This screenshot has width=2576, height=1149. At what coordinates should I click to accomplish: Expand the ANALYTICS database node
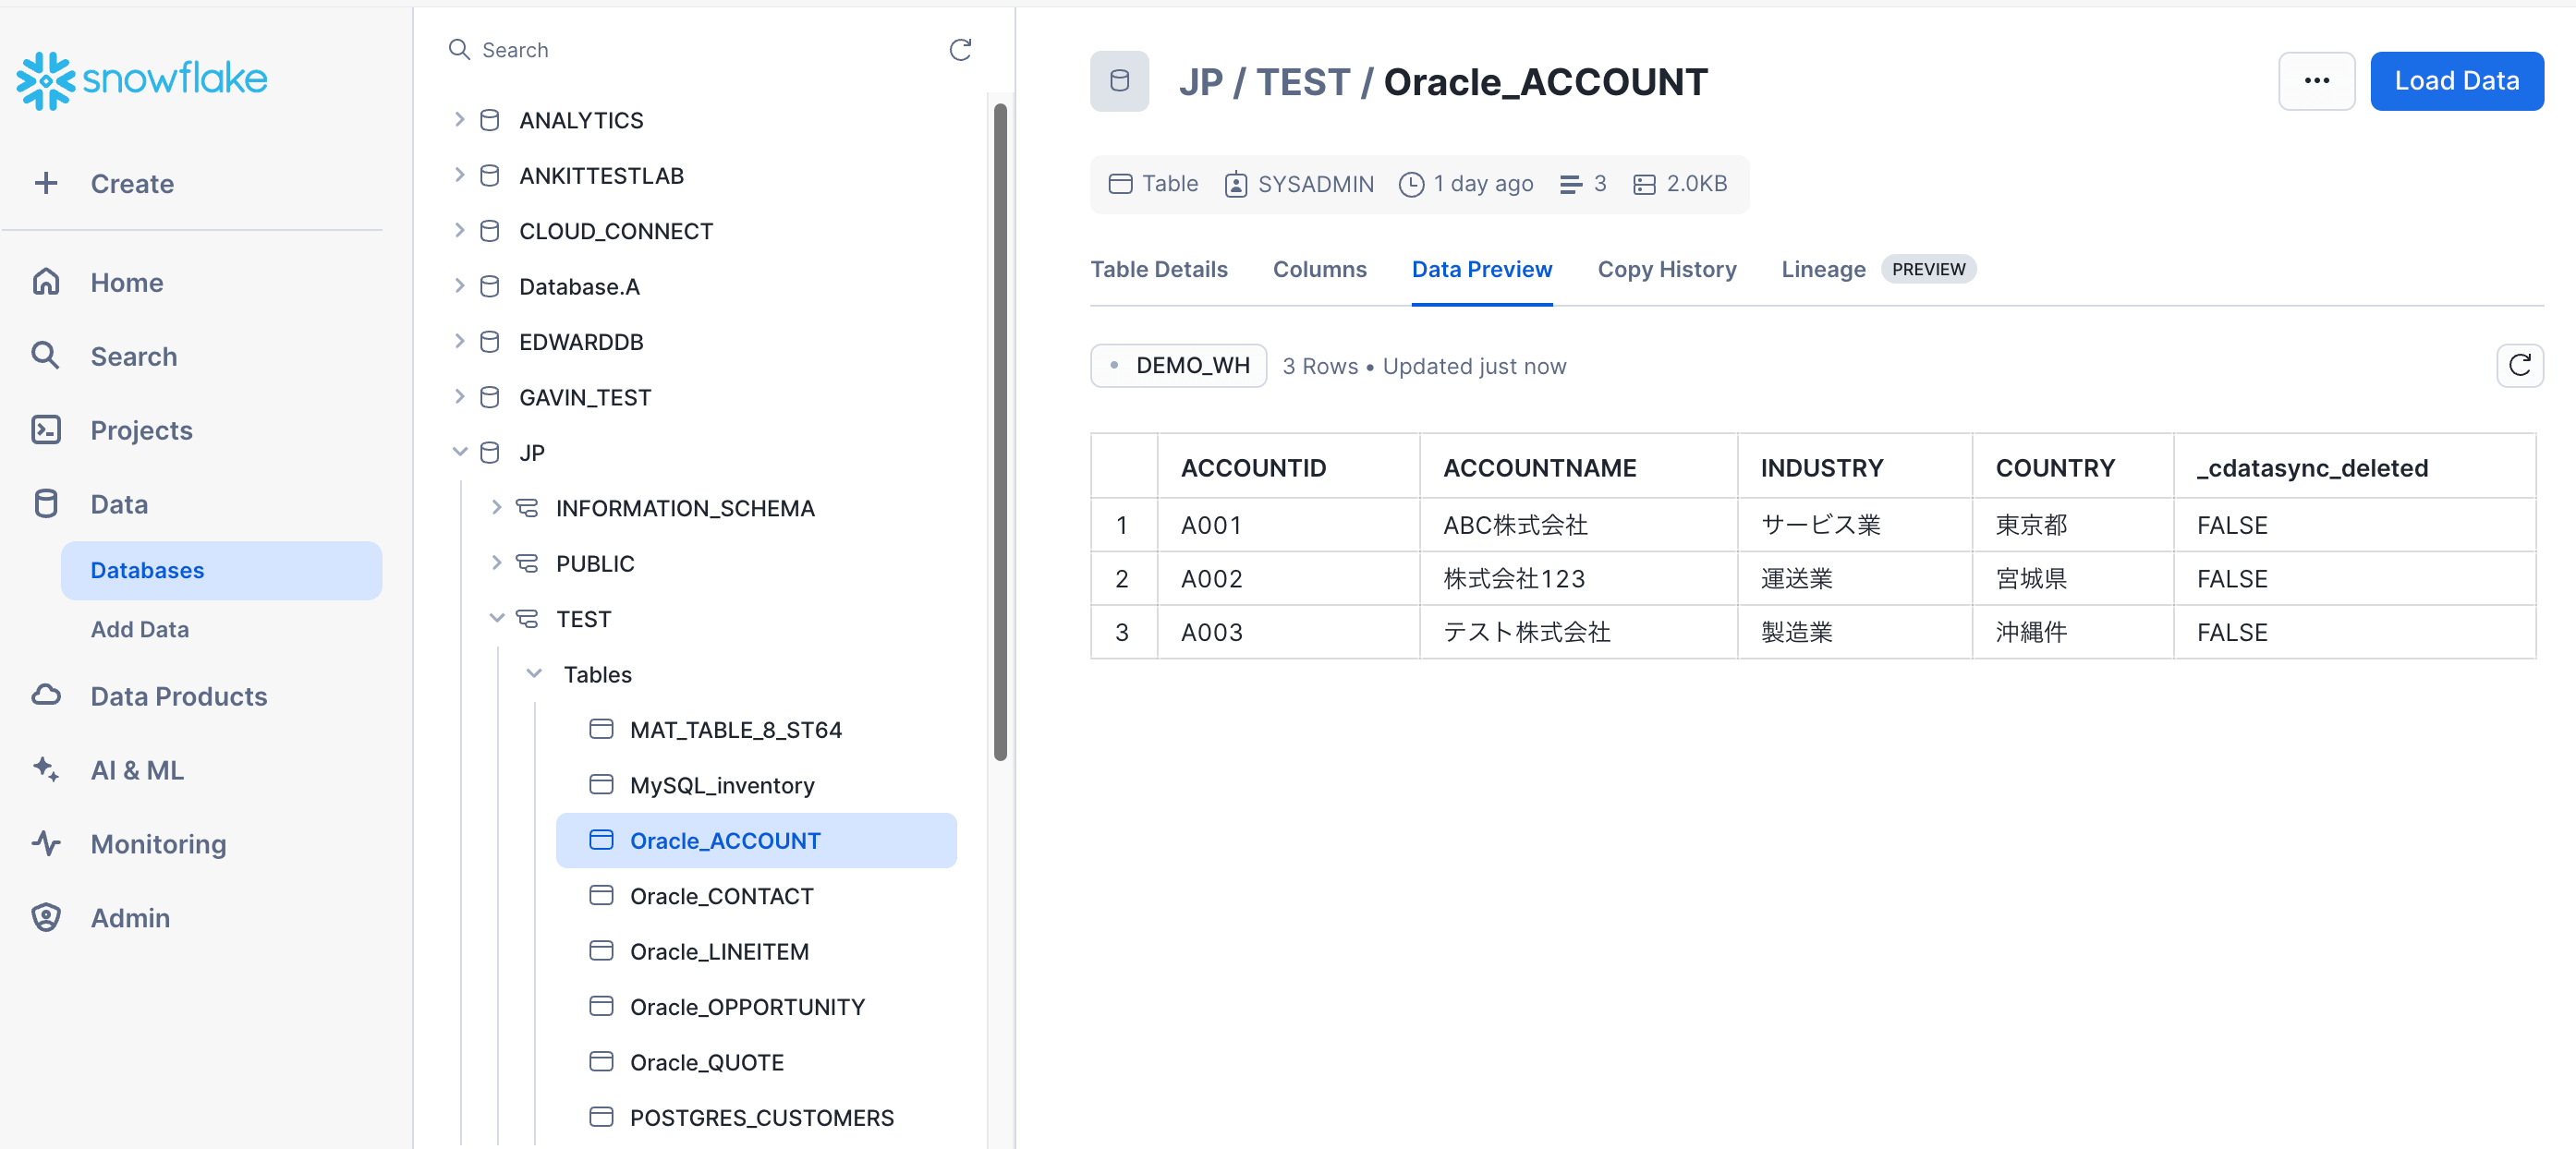pos(459,120)
